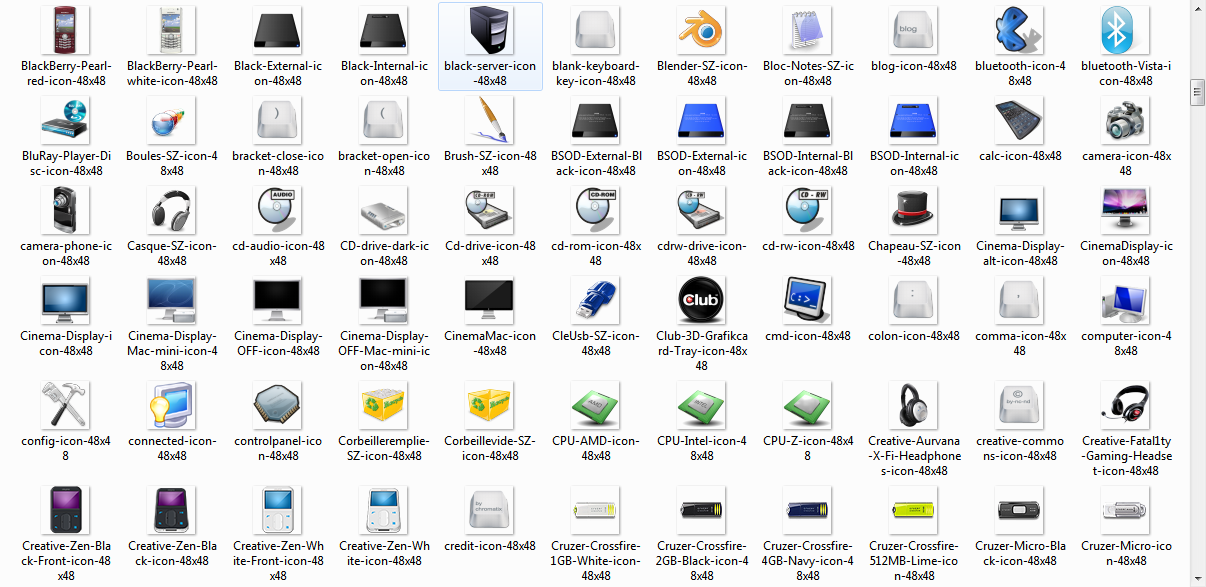The width and height of the screenshot is (1206, 587).
Task: Click the Black-External drive icon
Action: click(x=278, y=30)
